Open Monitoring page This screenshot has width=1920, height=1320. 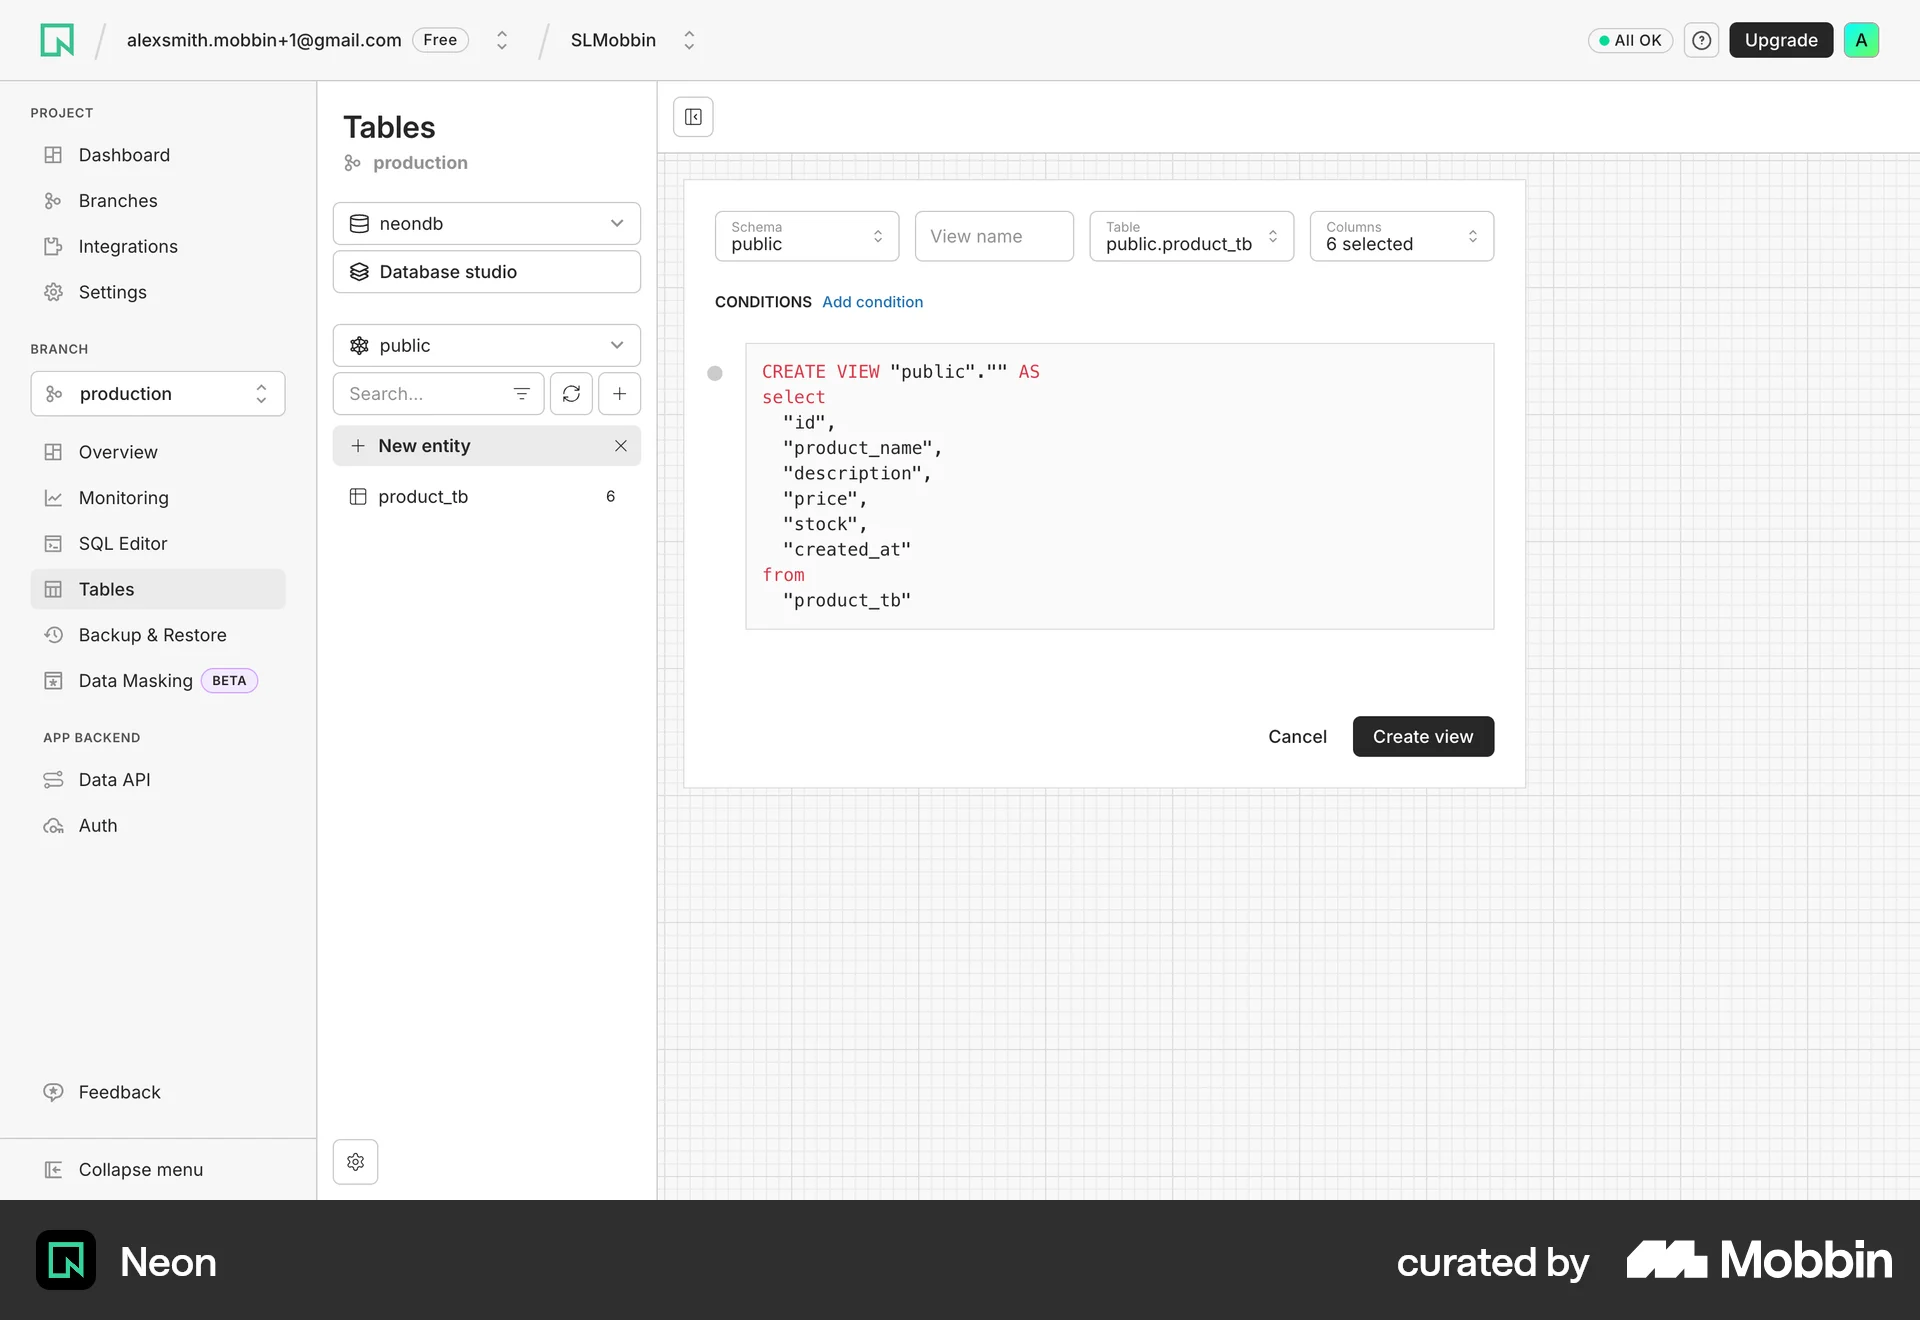click(158, 498)
